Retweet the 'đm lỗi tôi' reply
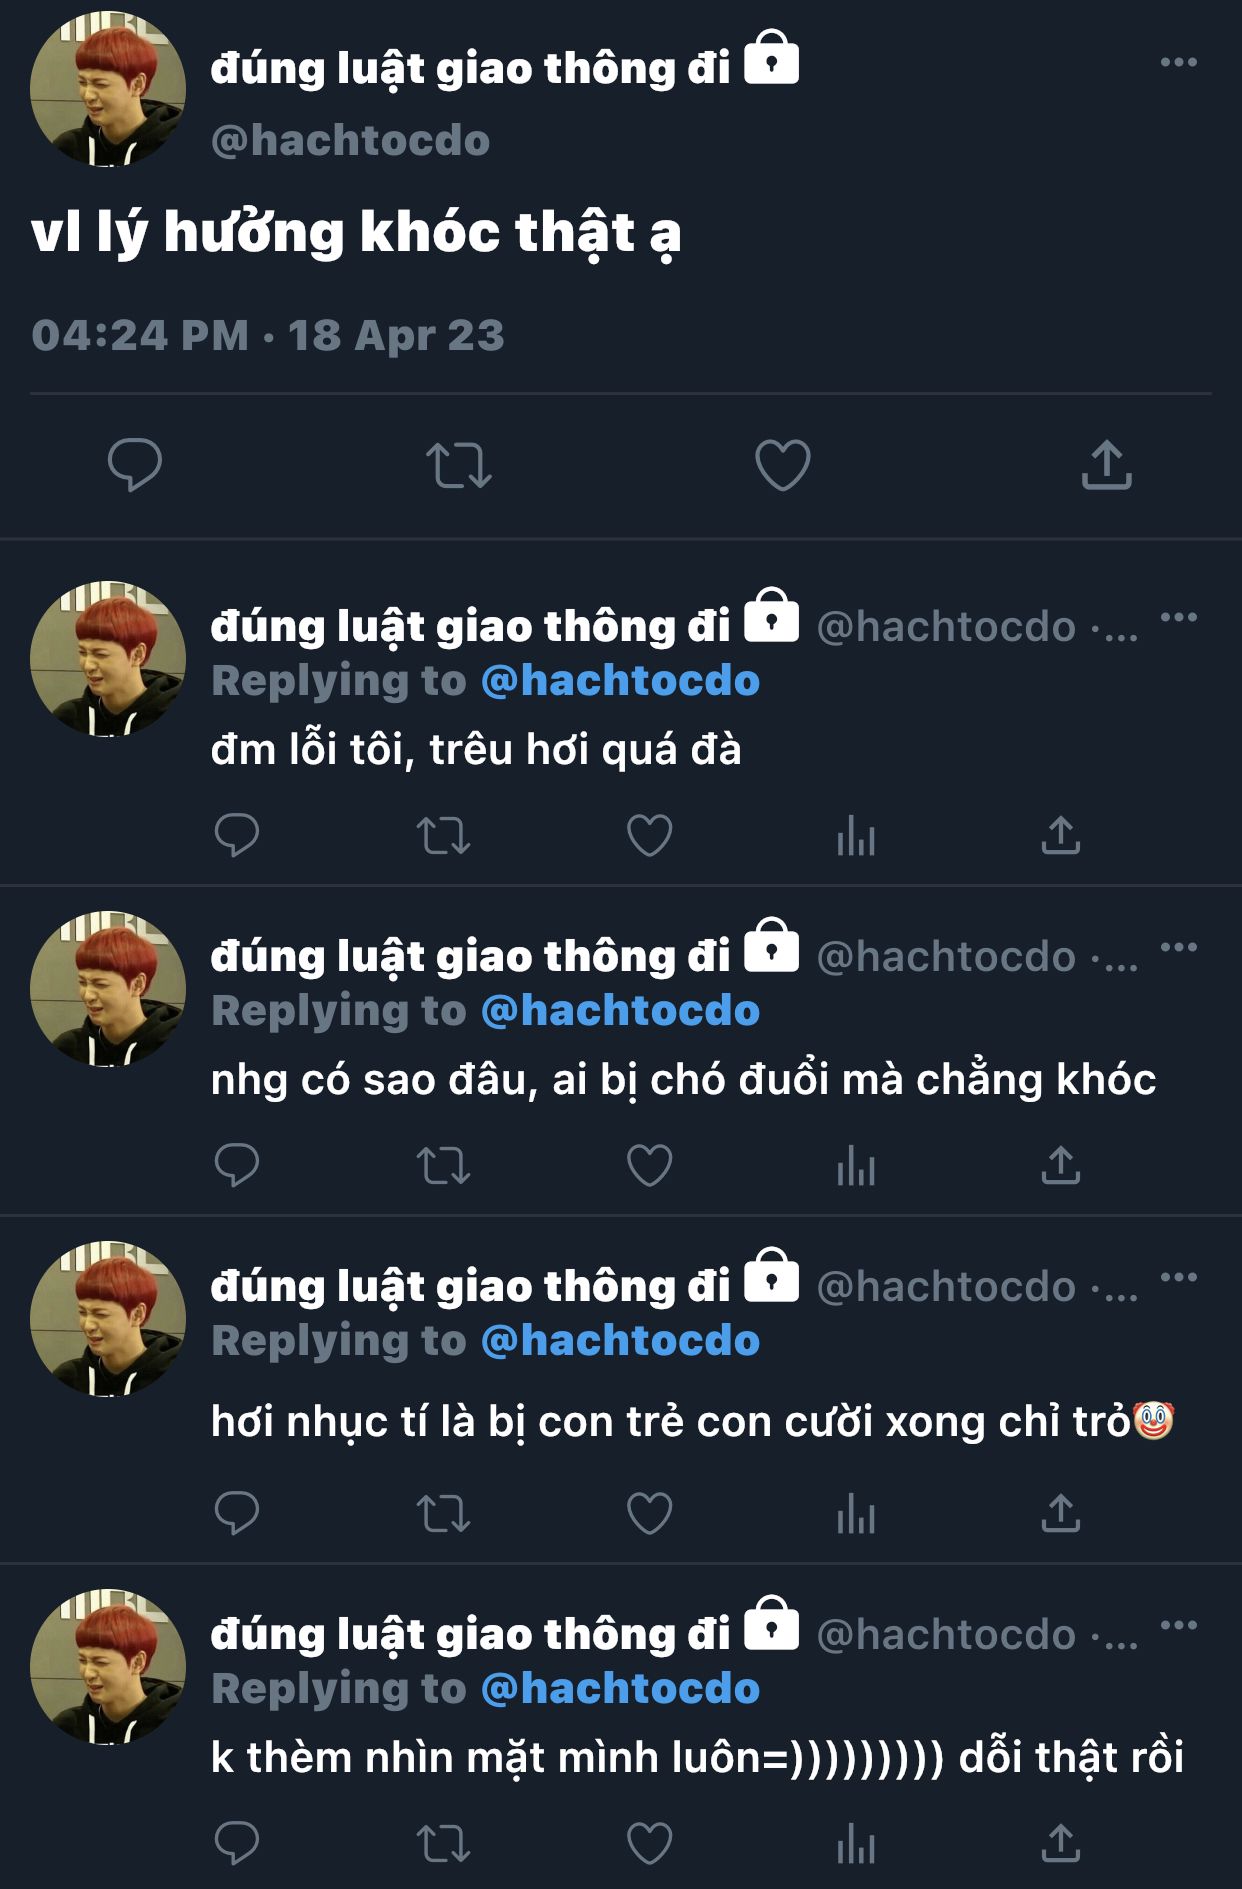Screen dimensions: 1242x1889 443,836
